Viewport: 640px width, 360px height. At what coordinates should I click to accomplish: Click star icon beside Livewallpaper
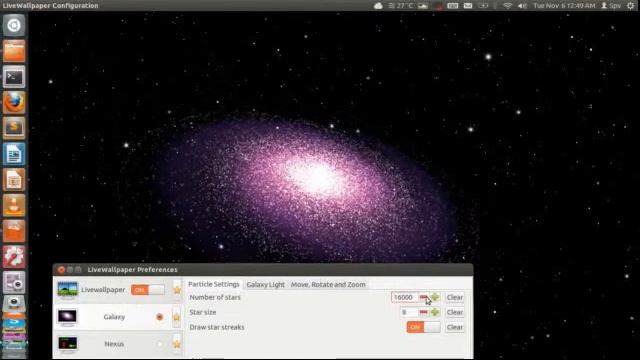coord(177,290)
